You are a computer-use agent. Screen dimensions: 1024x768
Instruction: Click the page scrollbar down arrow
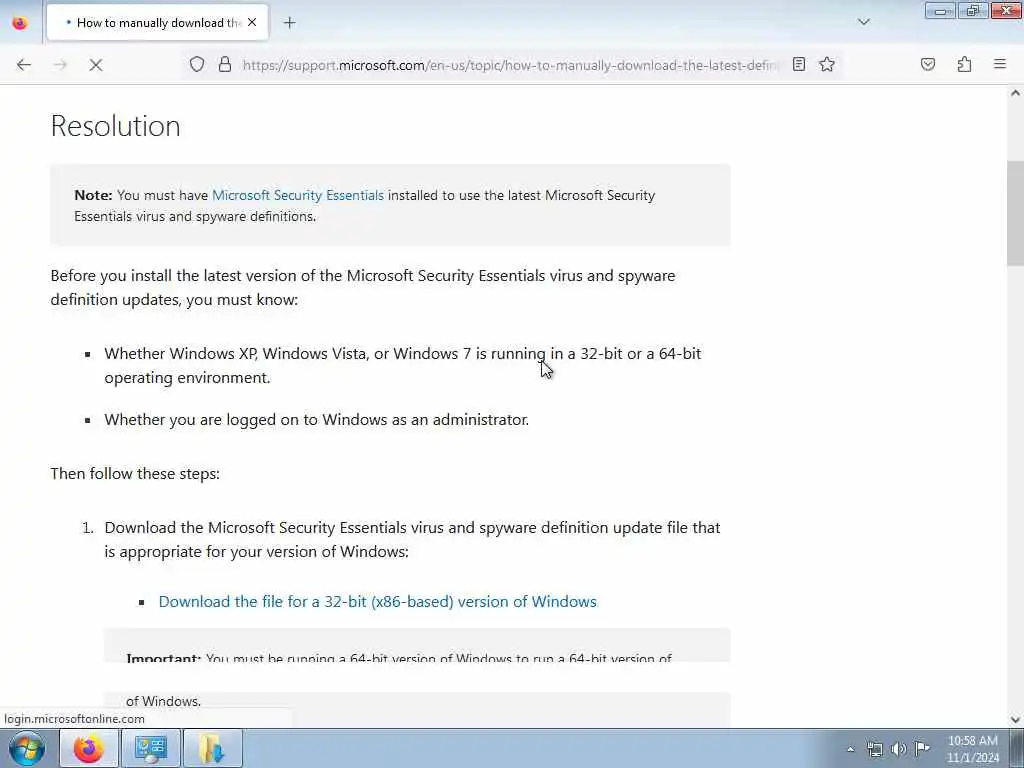(x=1015, y=719)
